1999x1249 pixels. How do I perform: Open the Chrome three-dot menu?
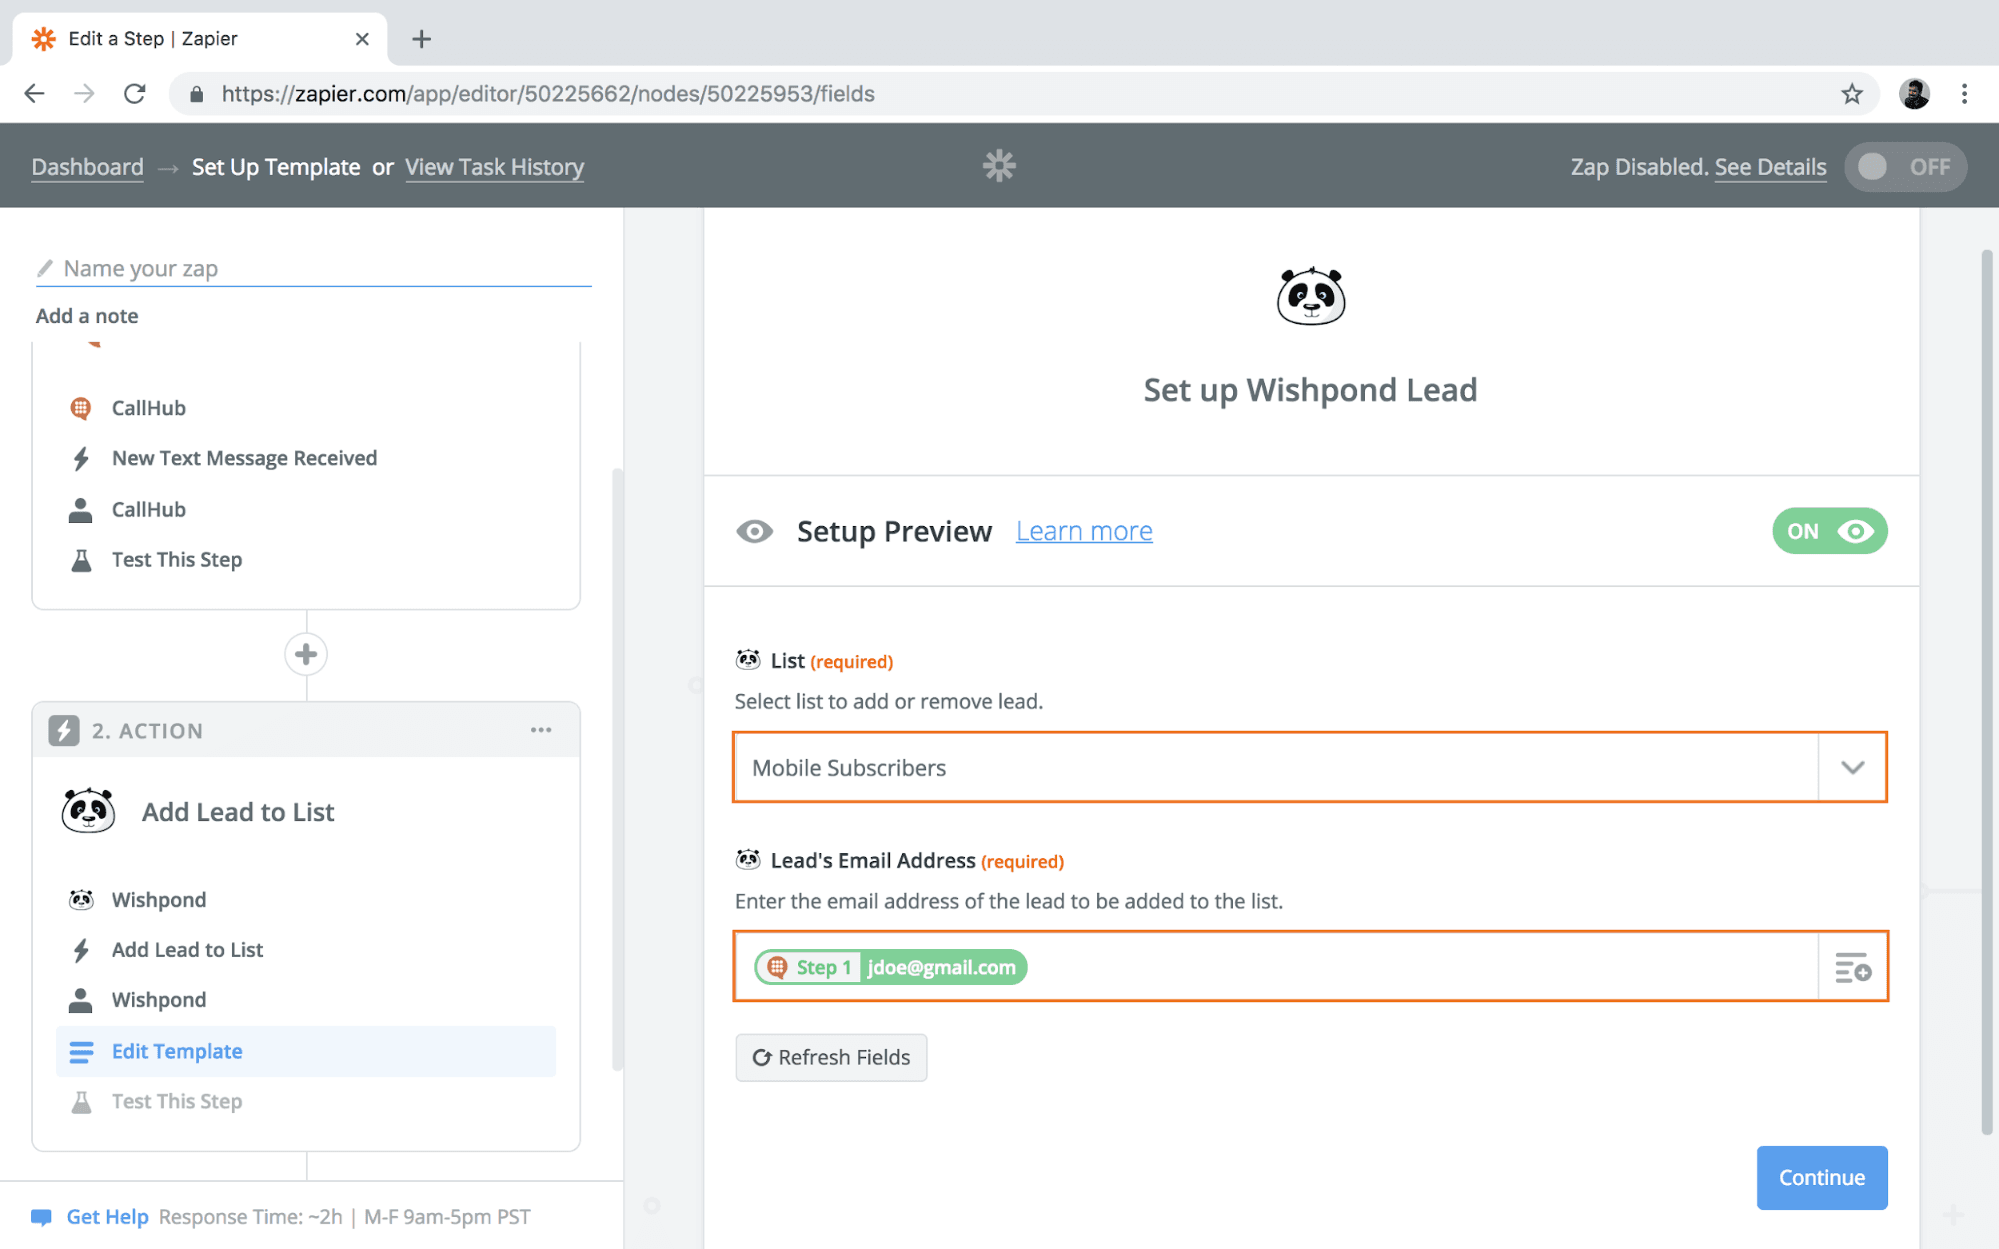1964,94
